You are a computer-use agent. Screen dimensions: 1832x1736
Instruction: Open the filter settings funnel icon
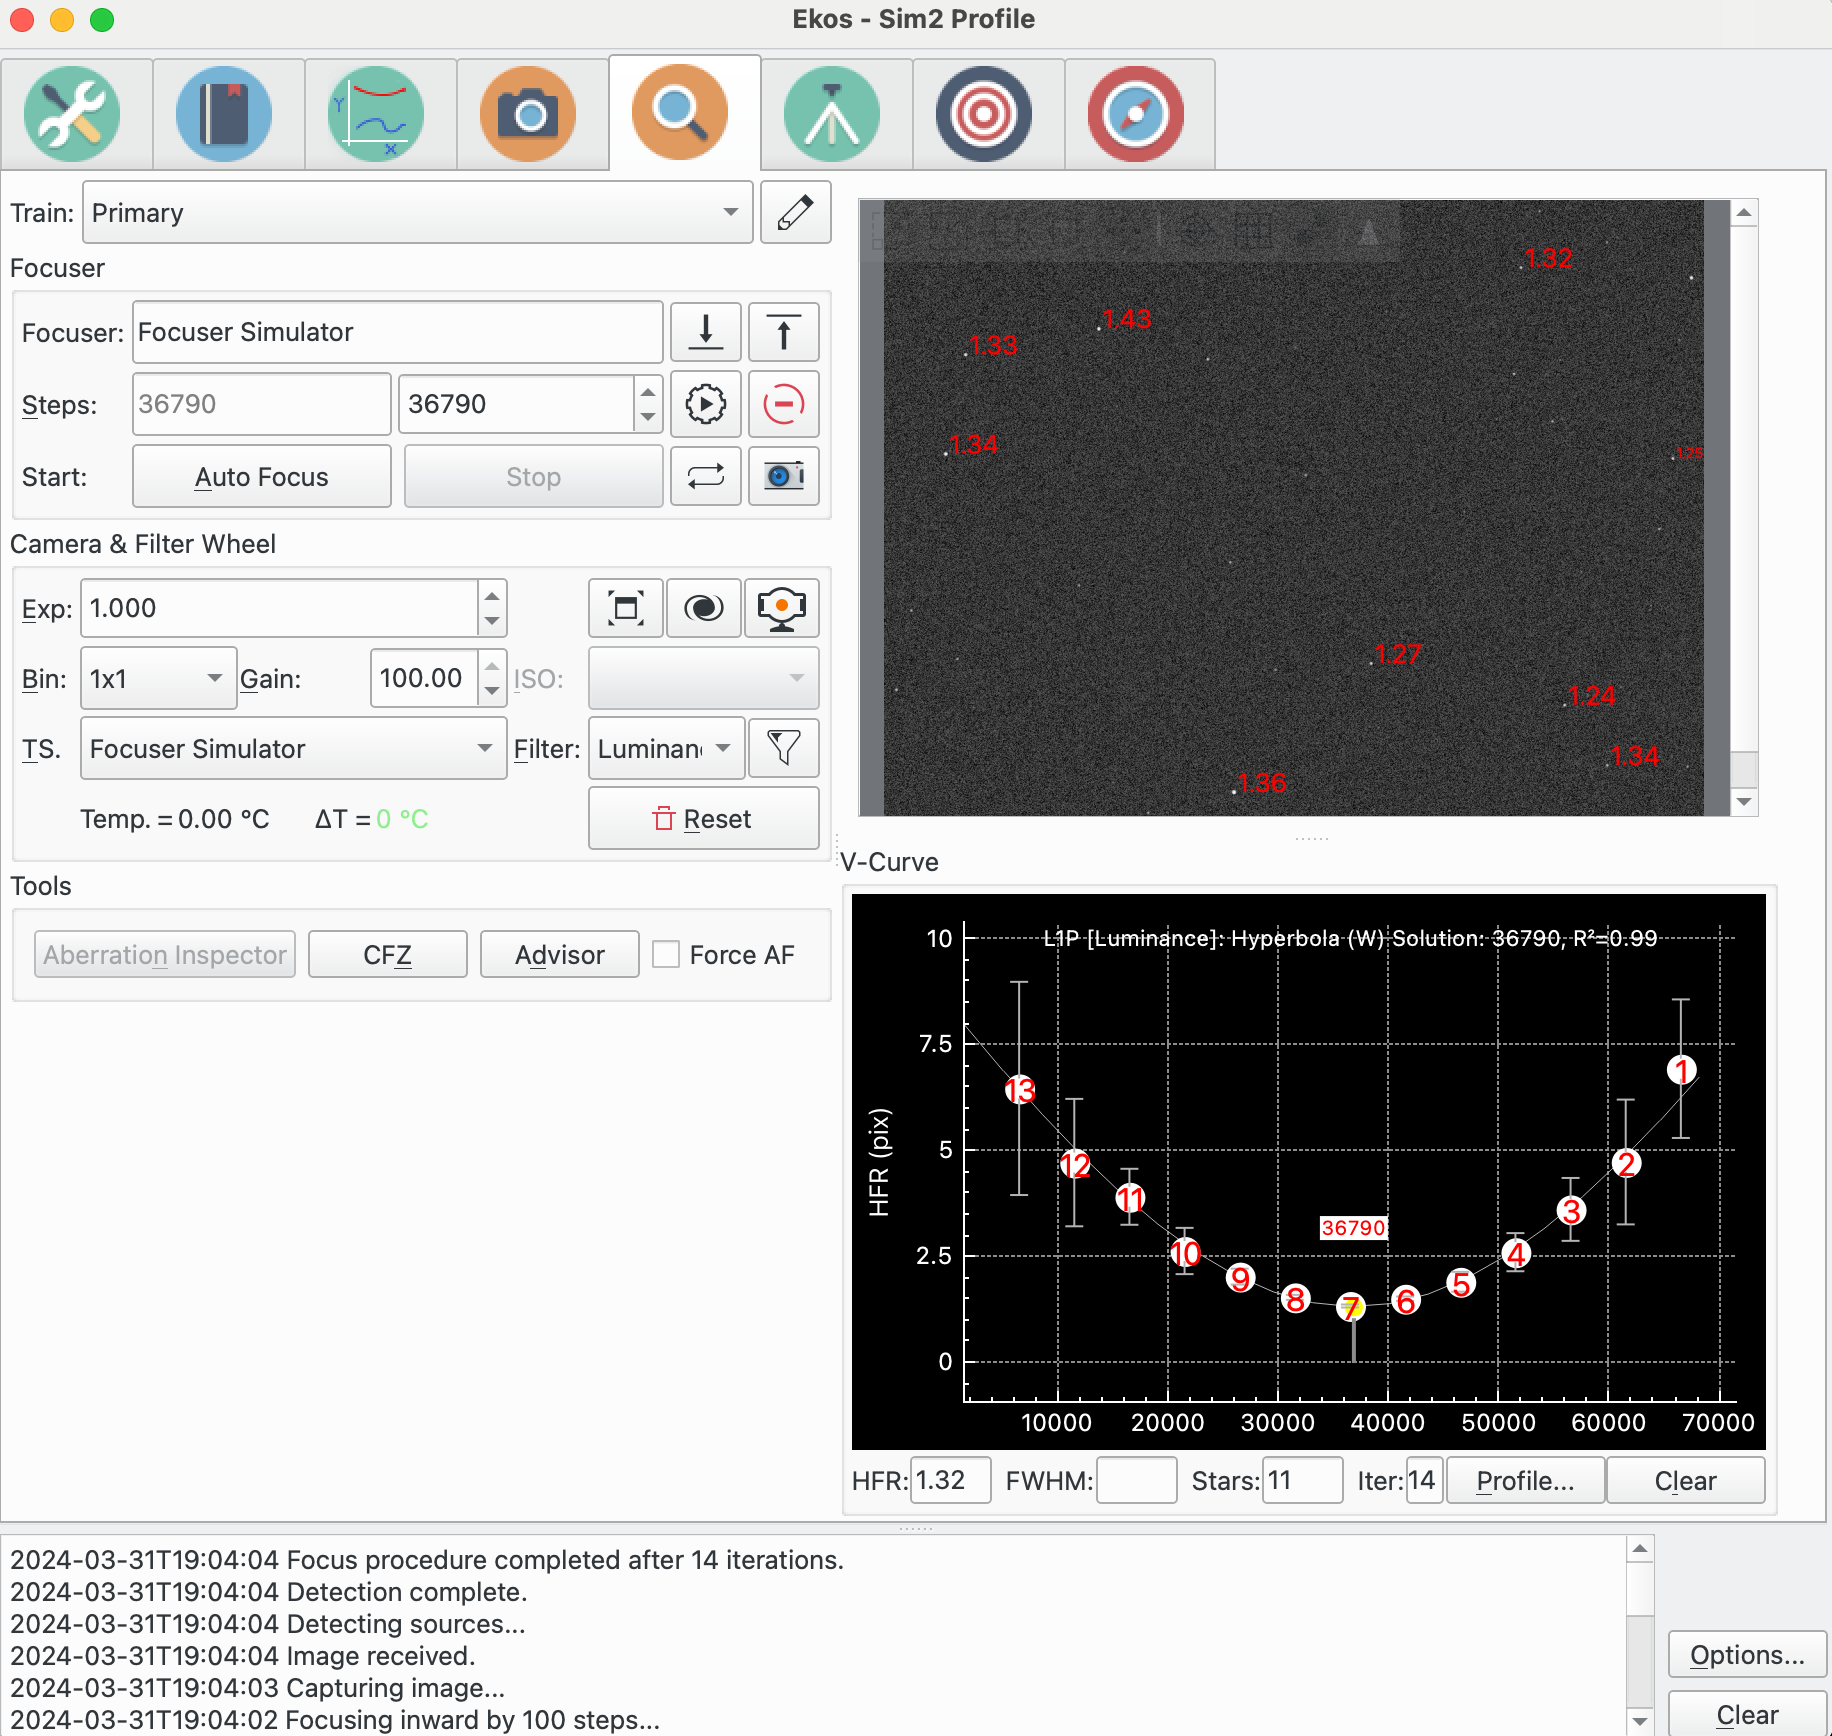[x=783, y=748]
